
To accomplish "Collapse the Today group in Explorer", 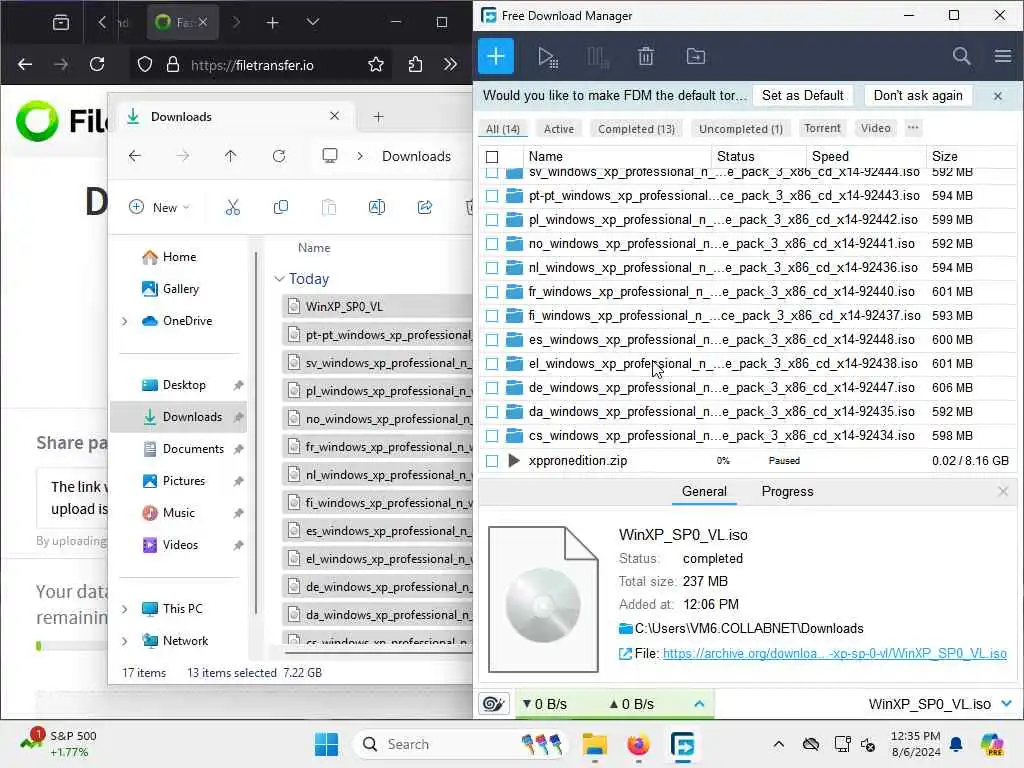I will (x=280, y=279).
